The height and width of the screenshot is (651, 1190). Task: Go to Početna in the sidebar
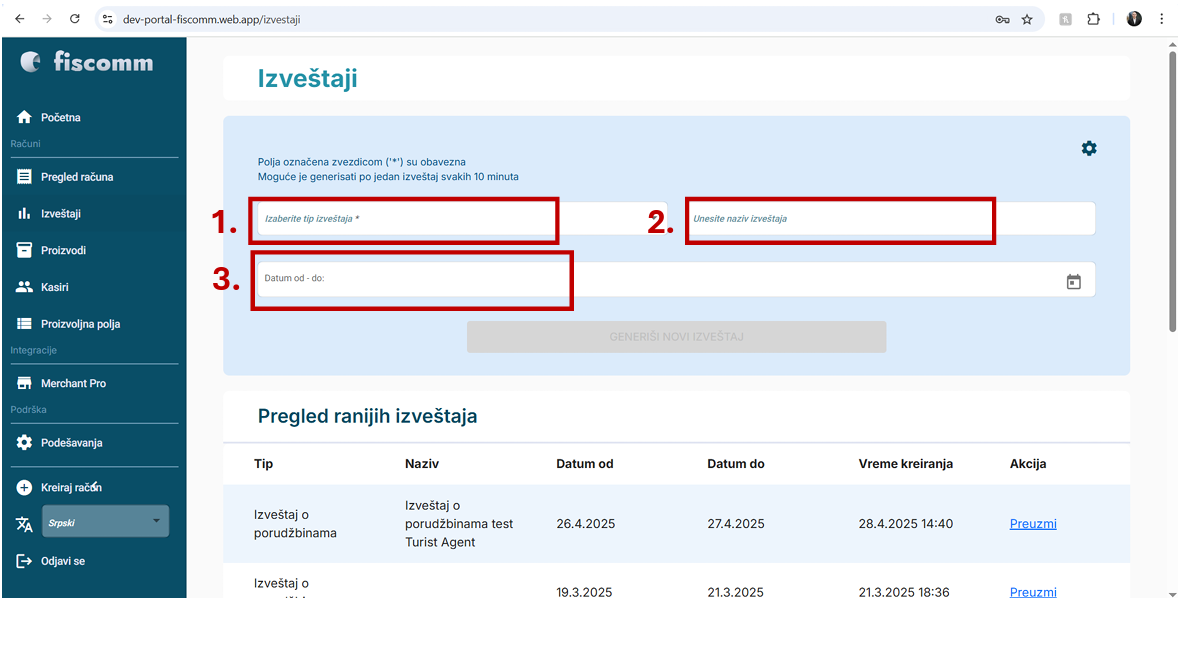click(x=60, y=118)
